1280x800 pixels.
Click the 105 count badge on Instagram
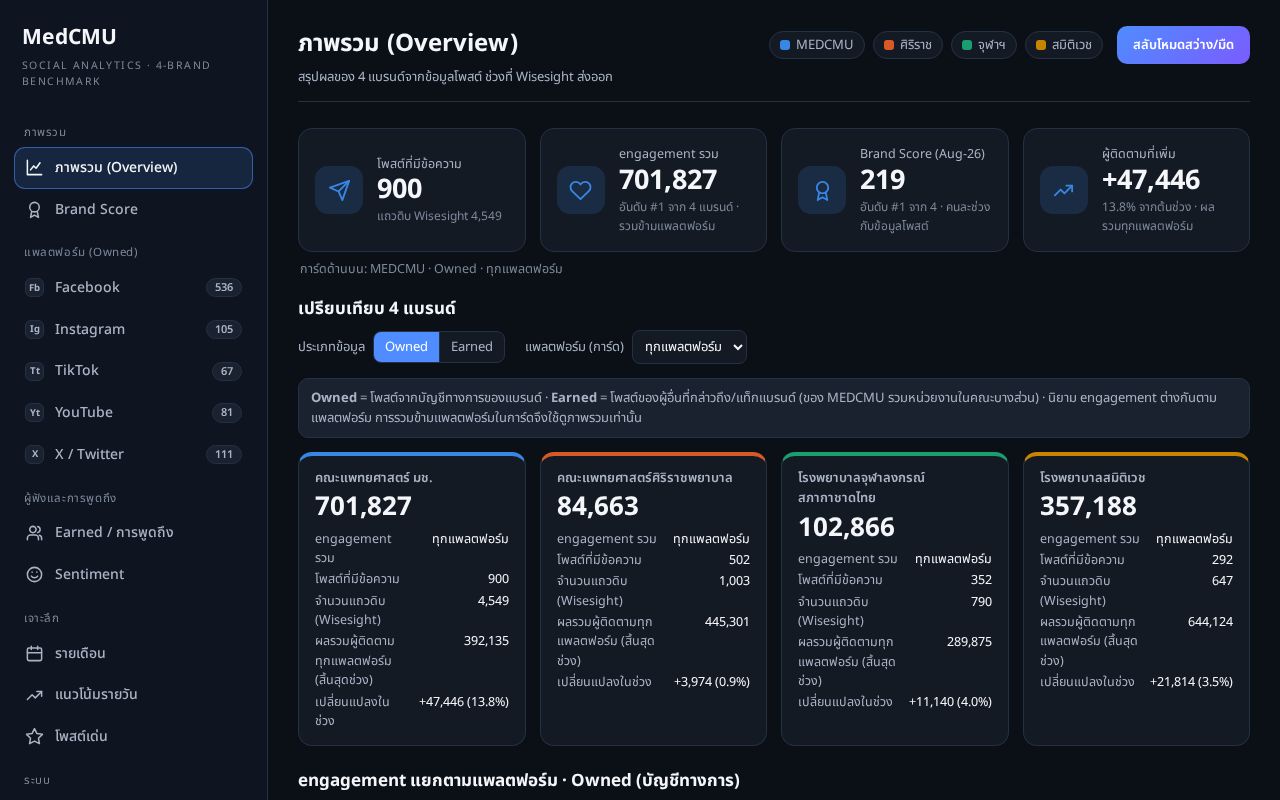[x=224, y=330]
